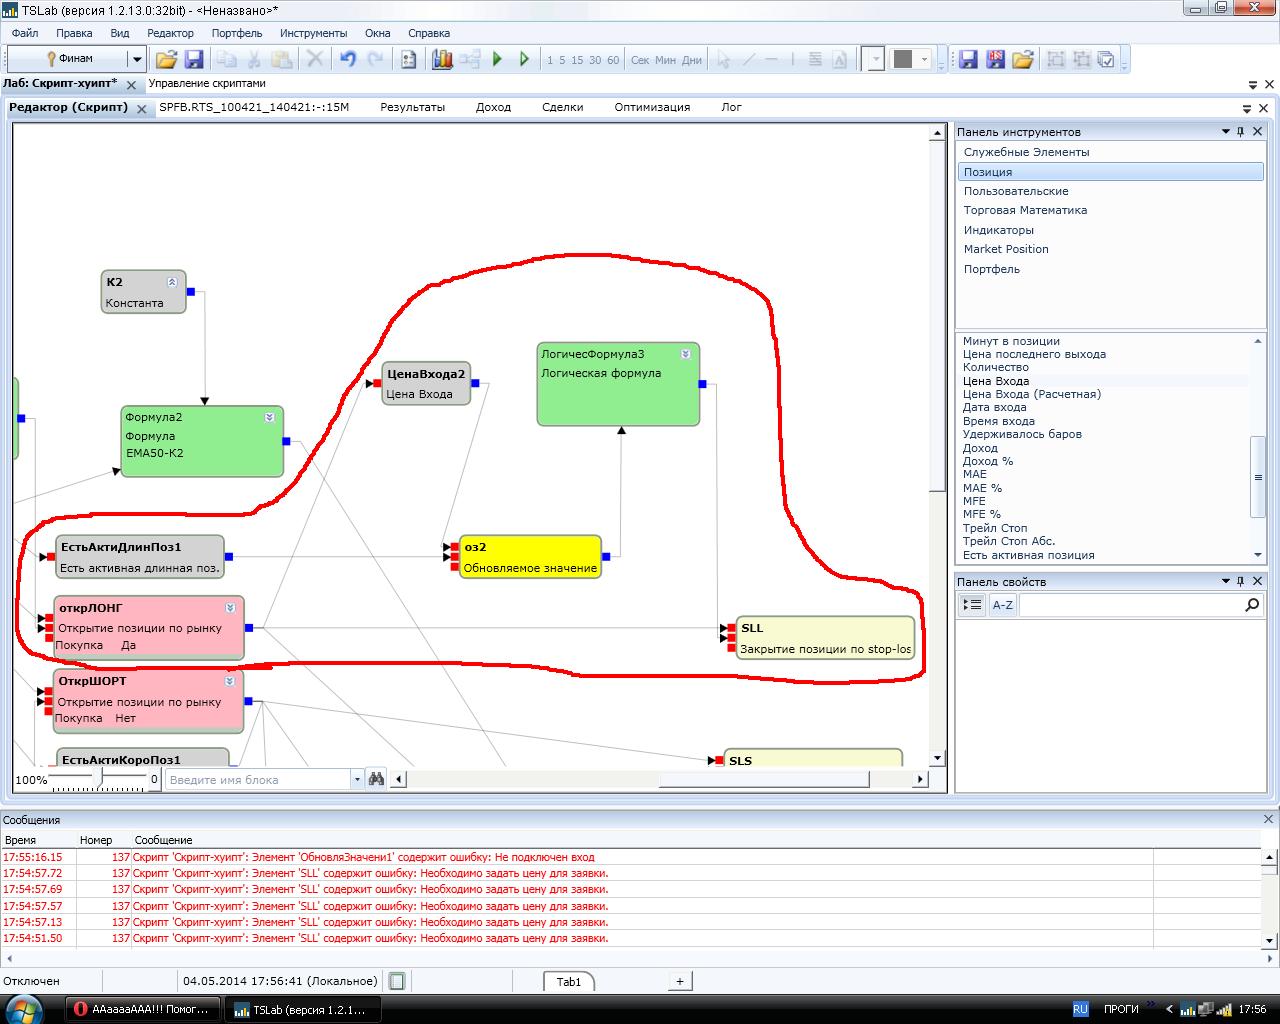Select Индикаторы category in tools panel

[x=998, y=230]
